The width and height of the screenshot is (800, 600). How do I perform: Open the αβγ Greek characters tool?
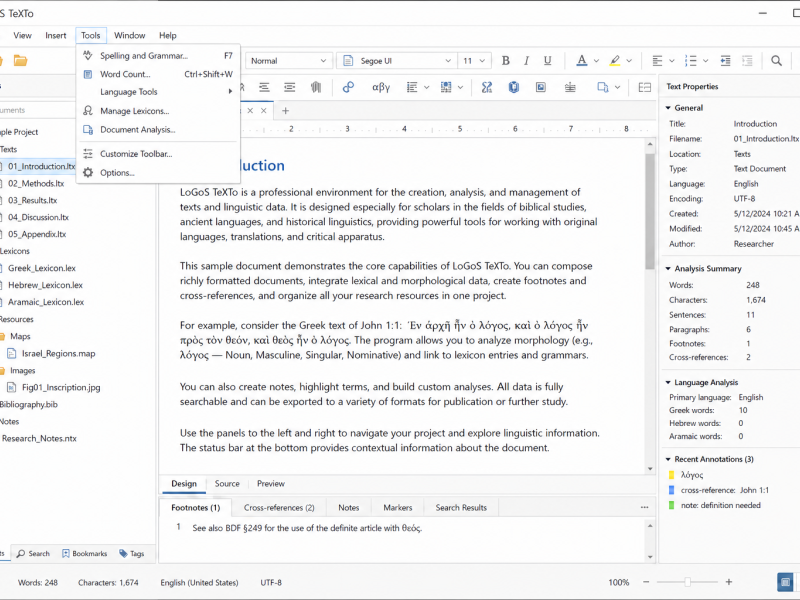pyautogui.click(x=381, y=87)
